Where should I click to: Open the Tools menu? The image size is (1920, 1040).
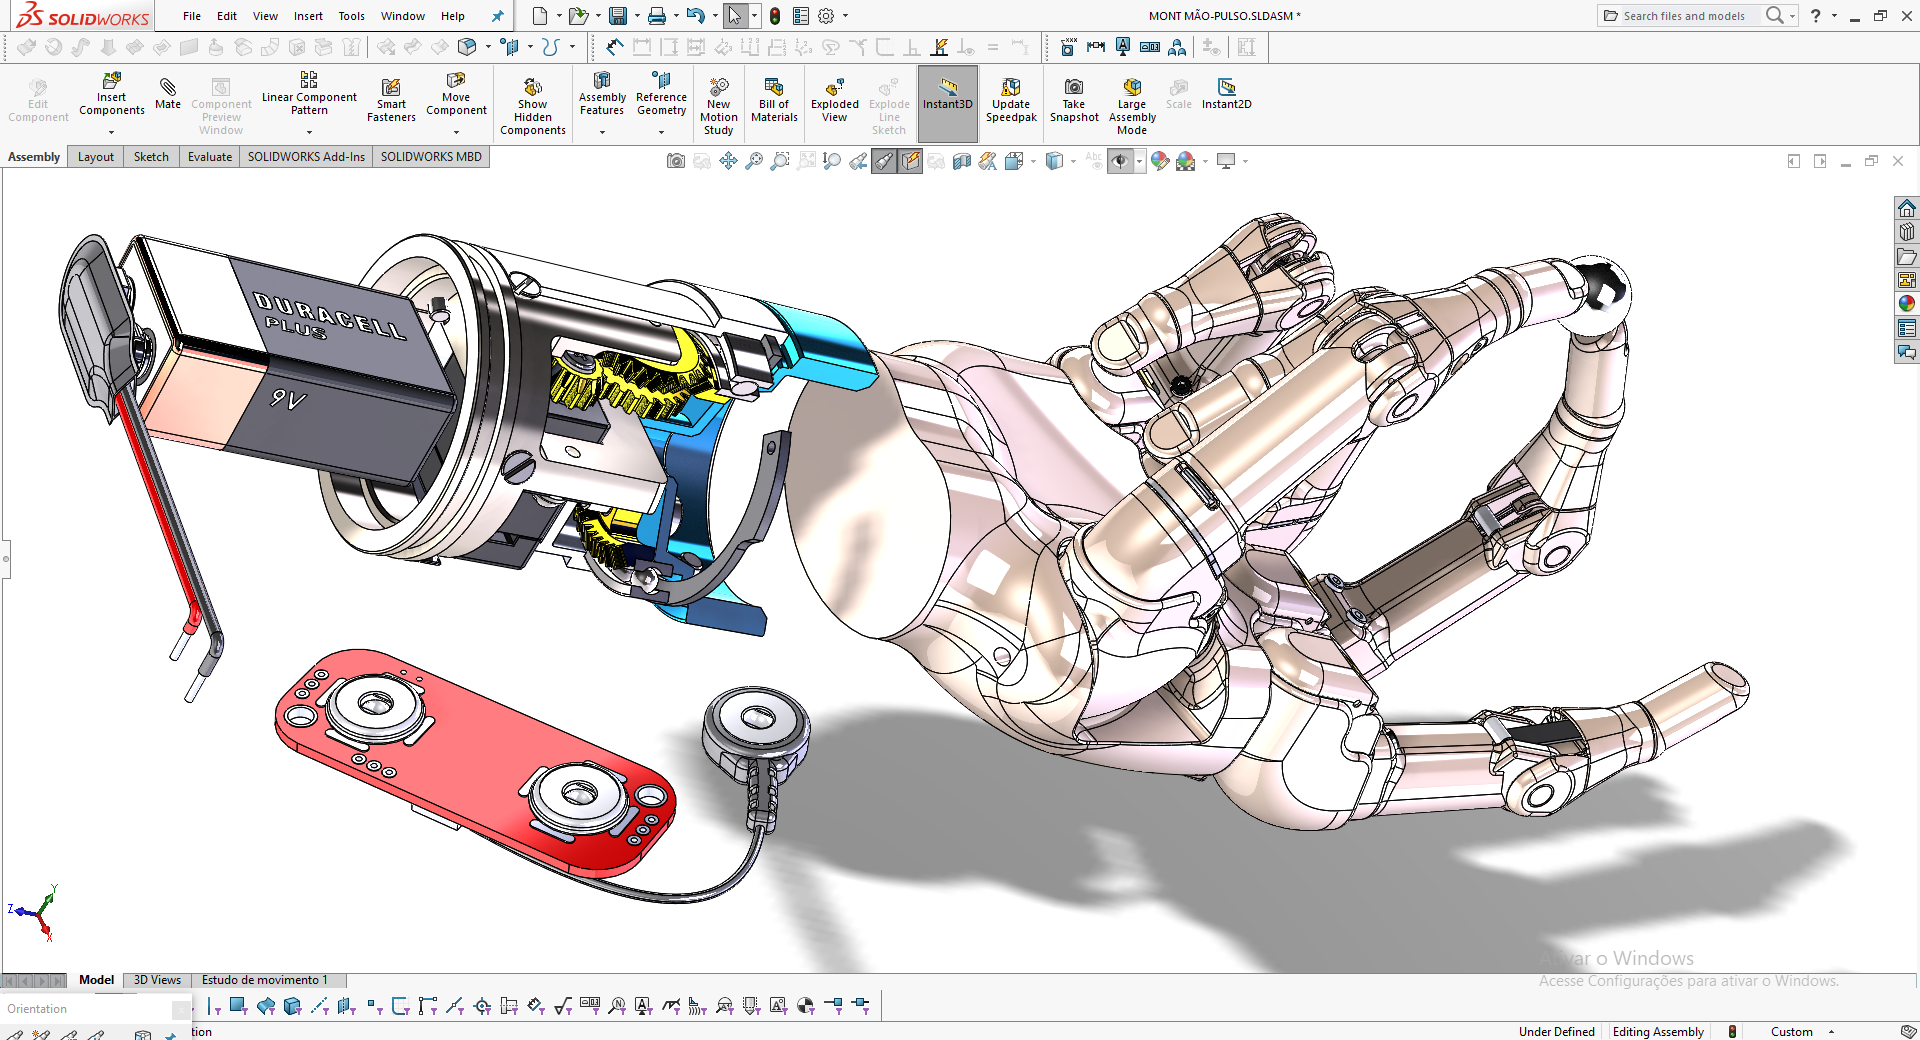[351, 16]
